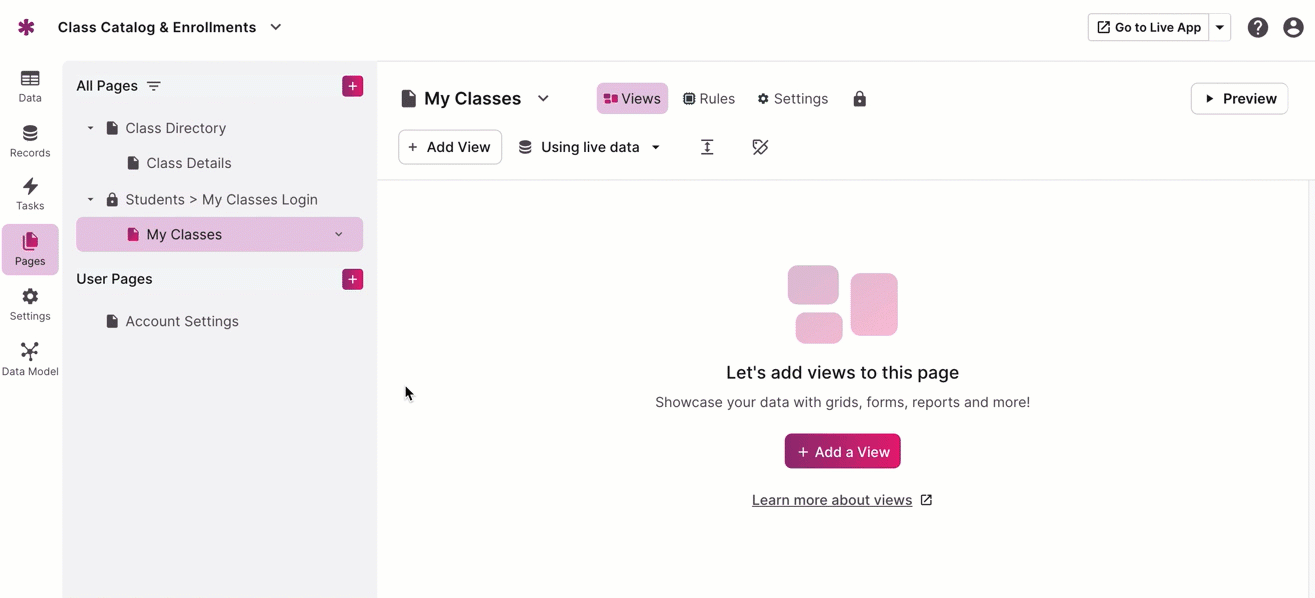
Task: Collapse the Class Directory tree item
Action: (90, 128)
